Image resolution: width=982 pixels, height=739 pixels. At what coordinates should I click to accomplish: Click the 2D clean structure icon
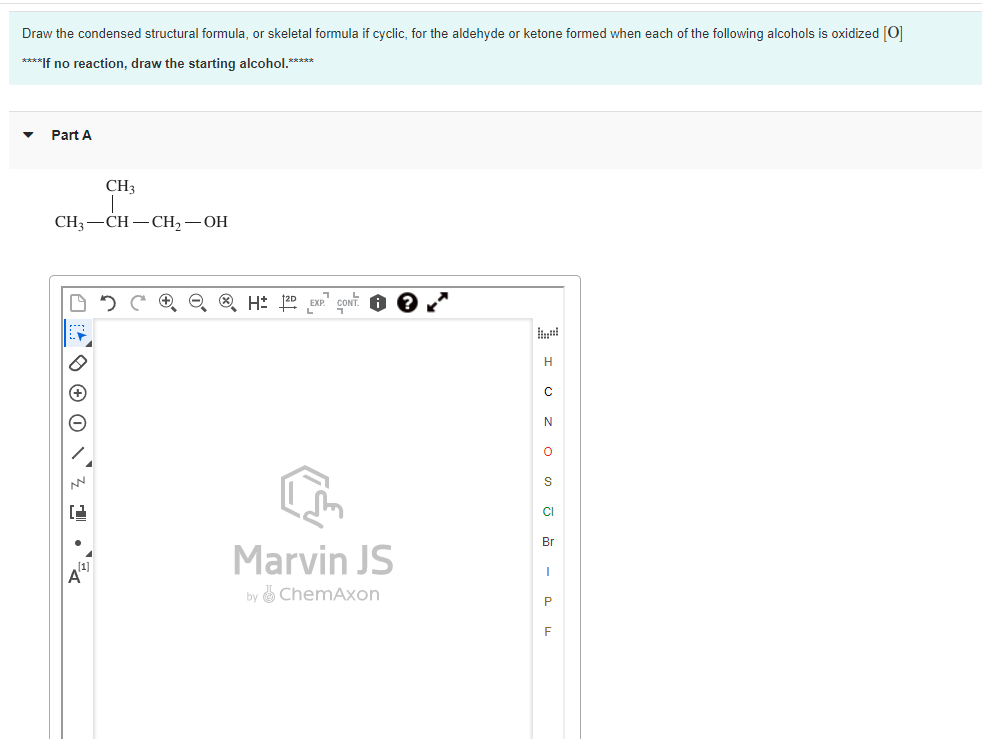click(x=287, y=302)
